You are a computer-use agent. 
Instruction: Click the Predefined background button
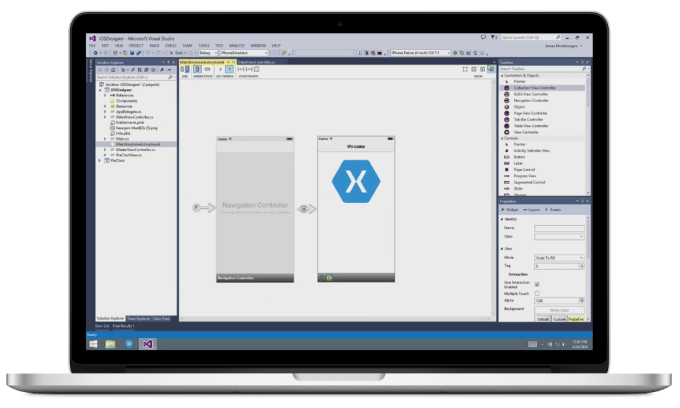coord(576,319)
